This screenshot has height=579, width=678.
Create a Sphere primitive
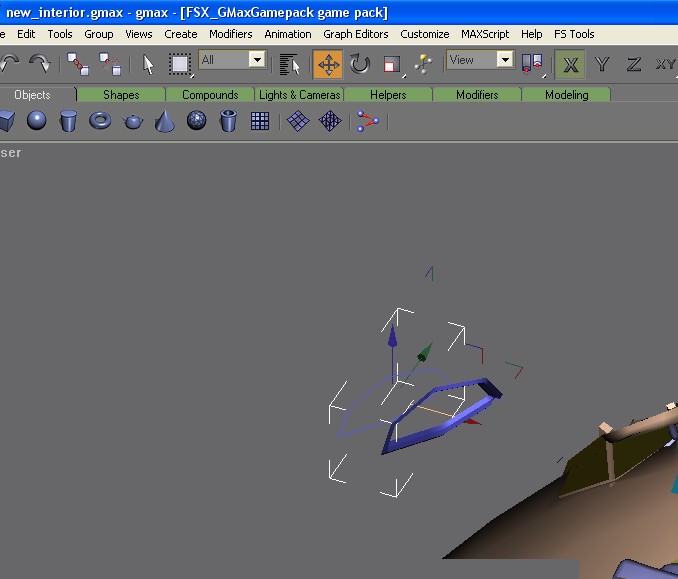(x=37, y=121)
